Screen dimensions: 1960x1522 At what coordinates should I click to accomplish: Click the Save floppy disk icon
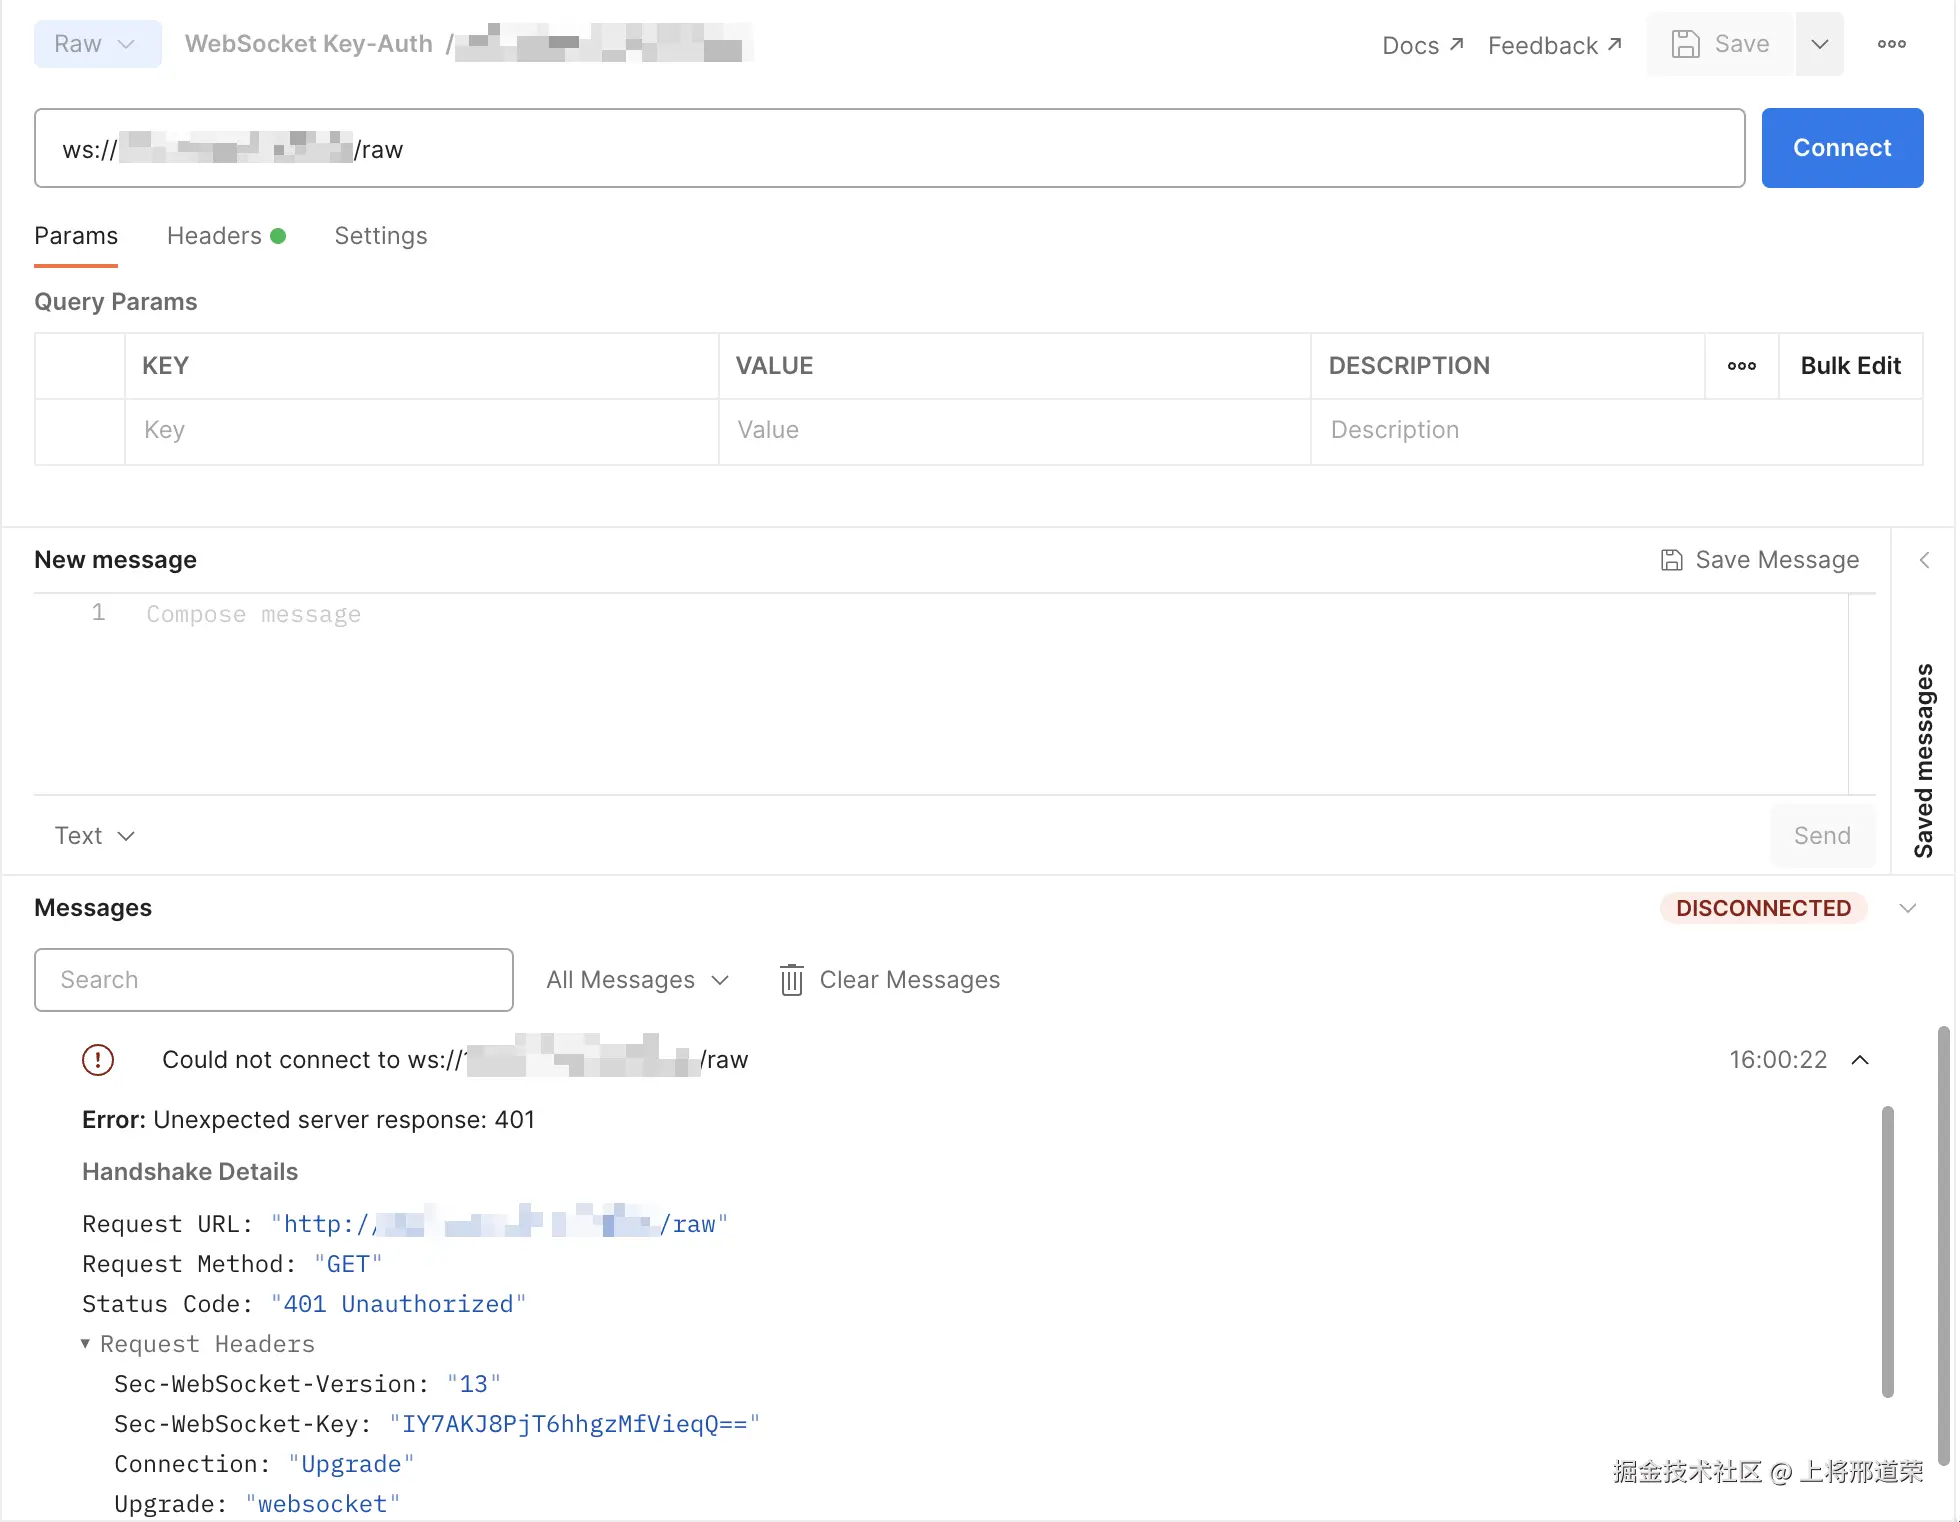tap(1685, 44)
